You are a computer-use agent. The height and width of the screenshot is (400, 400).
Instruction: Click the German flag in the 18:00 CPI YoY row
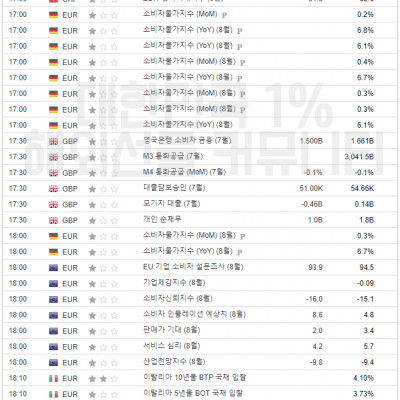[x=53, y=252]
